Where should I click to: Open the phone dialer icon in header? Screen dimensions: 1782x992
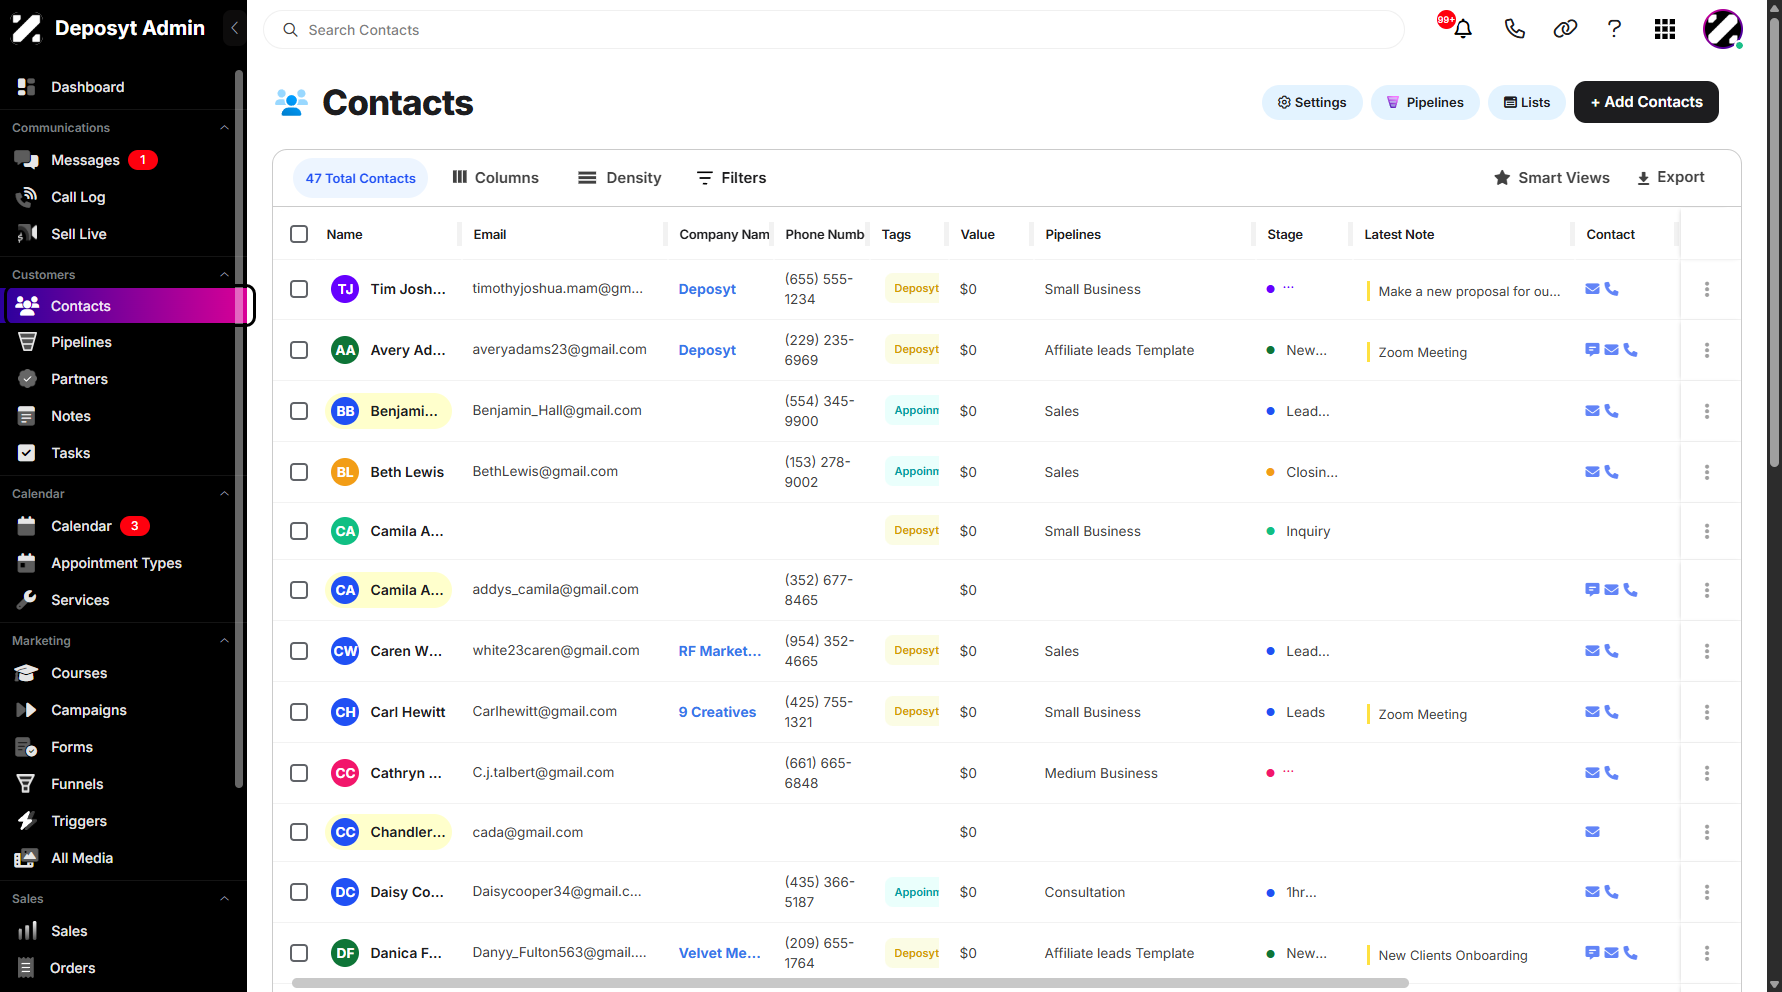[x=1514, y=29]
